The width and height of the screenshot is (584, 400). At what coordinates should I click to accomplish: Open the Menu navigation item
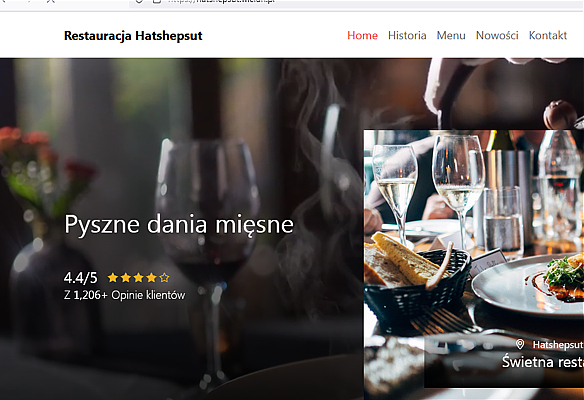451,35
